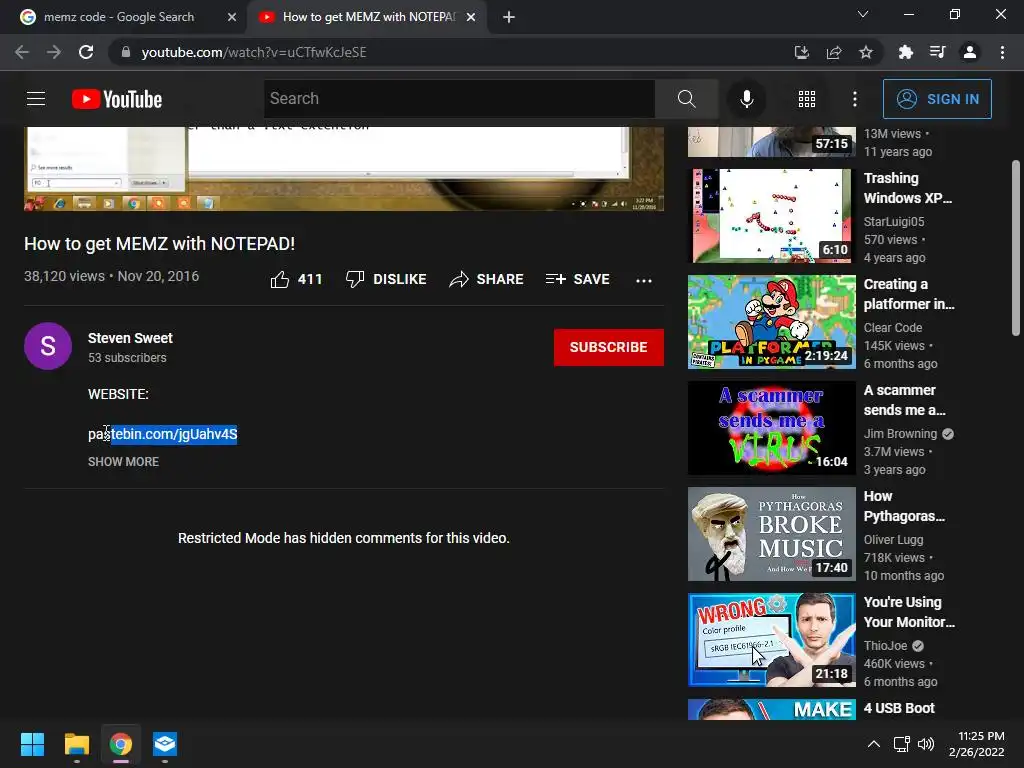
Task: Select the How to get MEMZ tab
Action: [368, 17]
